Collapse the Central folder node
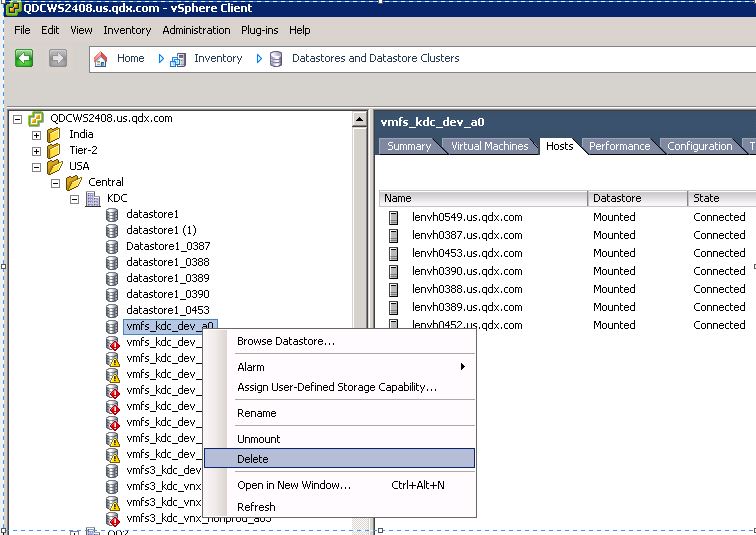Screen dimensions: 756x535 [x=55, y=183]
